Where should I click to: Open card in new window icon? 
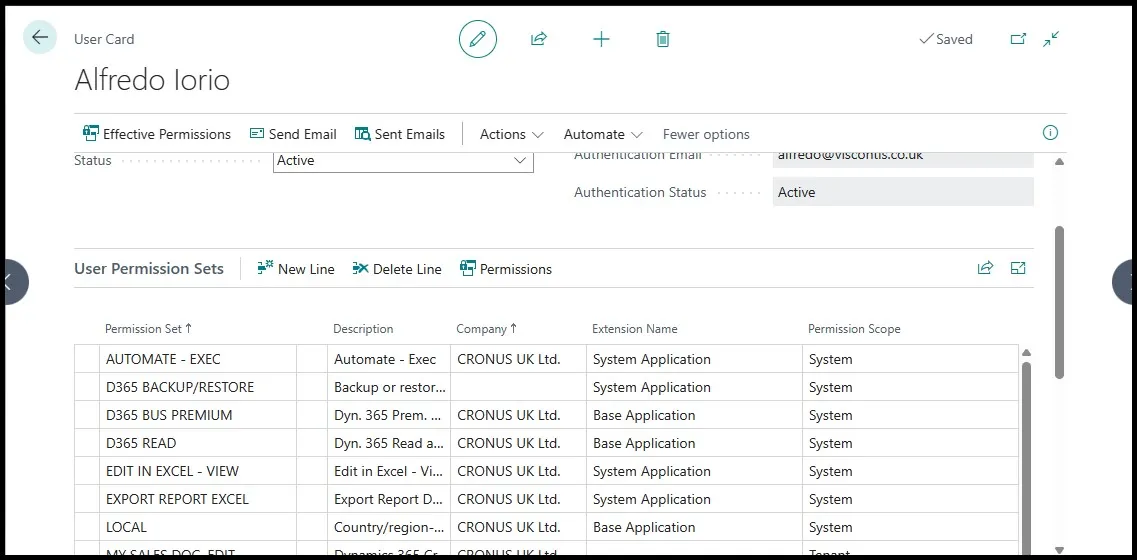1018,39
